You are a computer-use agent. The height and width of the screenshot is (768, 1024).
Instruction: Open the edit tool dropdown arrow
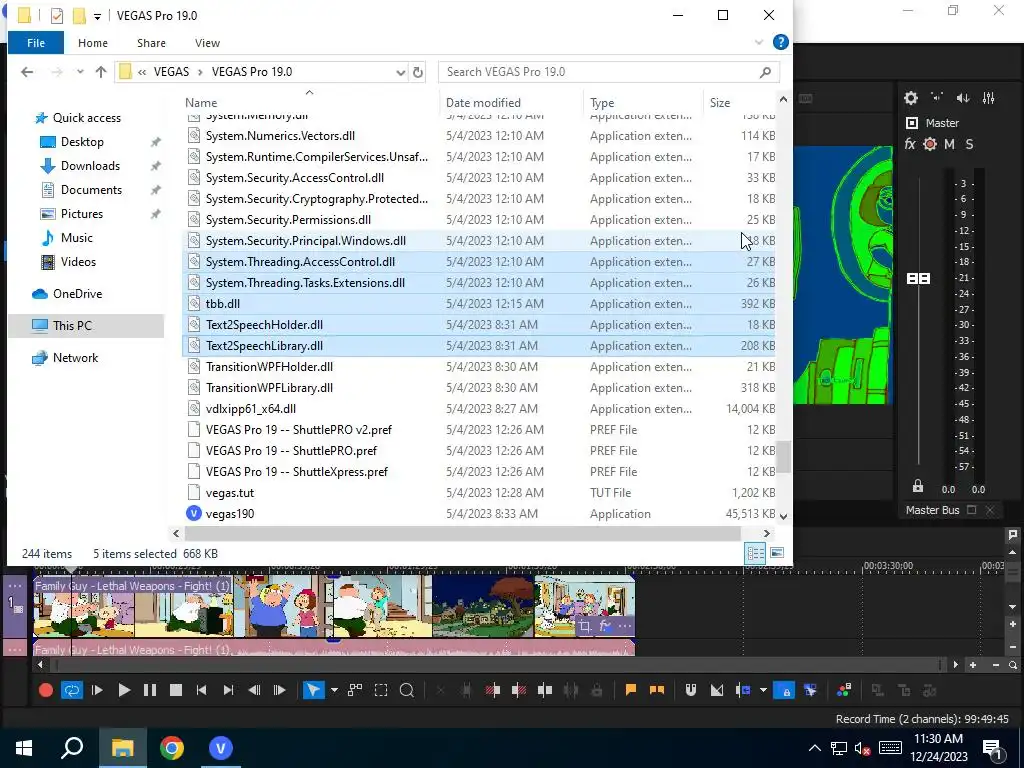click(x=334, y=690)
